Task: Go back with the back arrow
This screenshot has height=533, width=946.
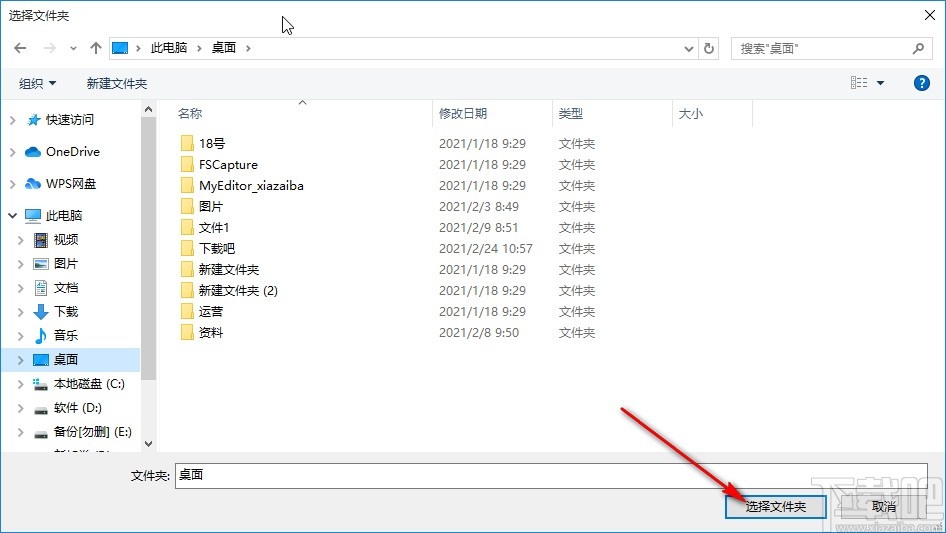Action: (20, 48)
